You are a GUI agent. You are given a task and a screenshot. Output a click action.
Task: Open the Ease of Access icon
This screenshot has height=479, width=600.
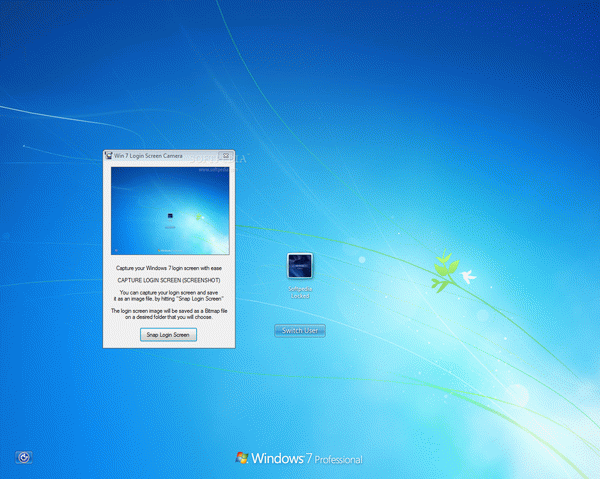point(24,457)
